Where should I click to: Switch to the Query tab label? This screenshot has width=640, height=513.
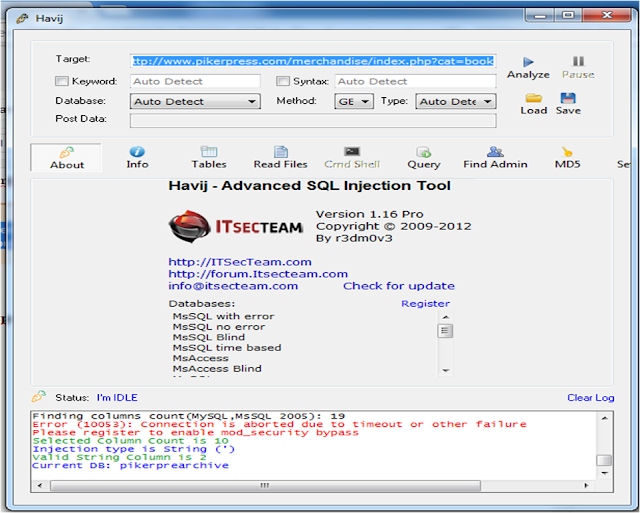coord(424,164)
